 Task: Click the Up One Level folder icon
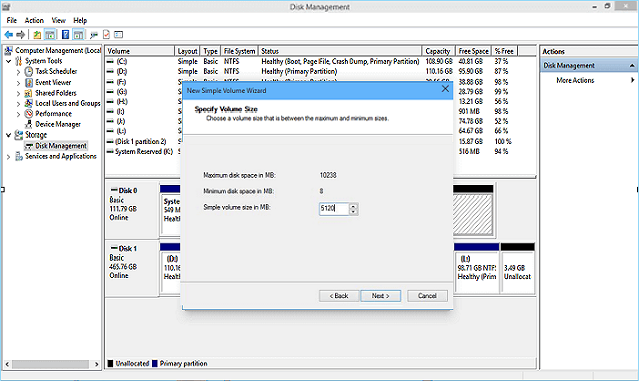coord(37,35)
